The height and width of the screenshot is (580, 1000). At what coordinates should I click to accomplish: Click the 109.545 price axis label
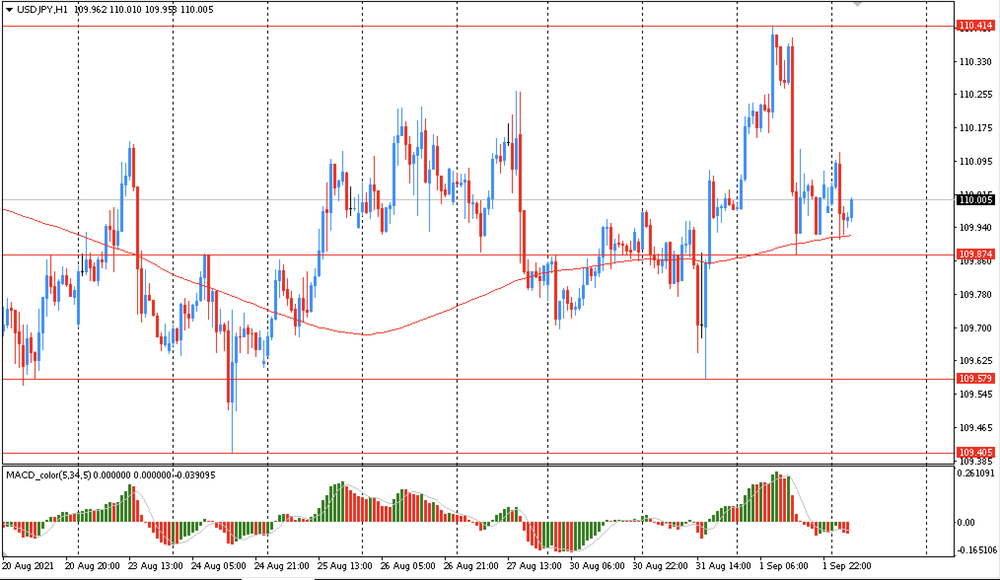point(976,394)
